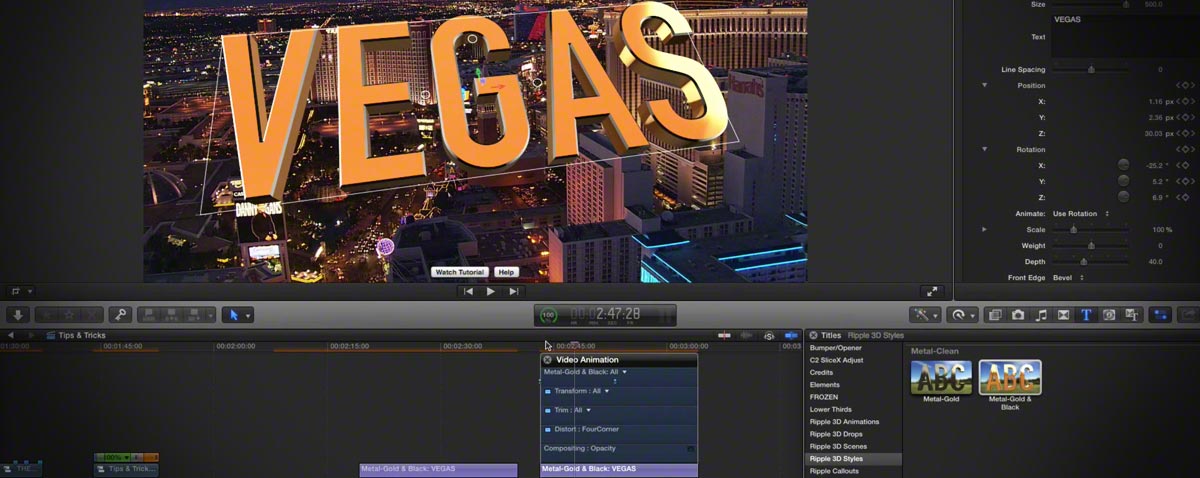This screenshot has height=478, width=1200.
Task: Choose the Metal-Gold title thumbnail
Action: click(x=940, y=377)
